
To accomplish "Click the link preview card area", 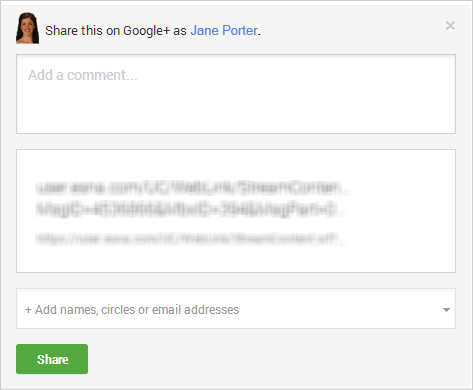I will click(236, 211).
